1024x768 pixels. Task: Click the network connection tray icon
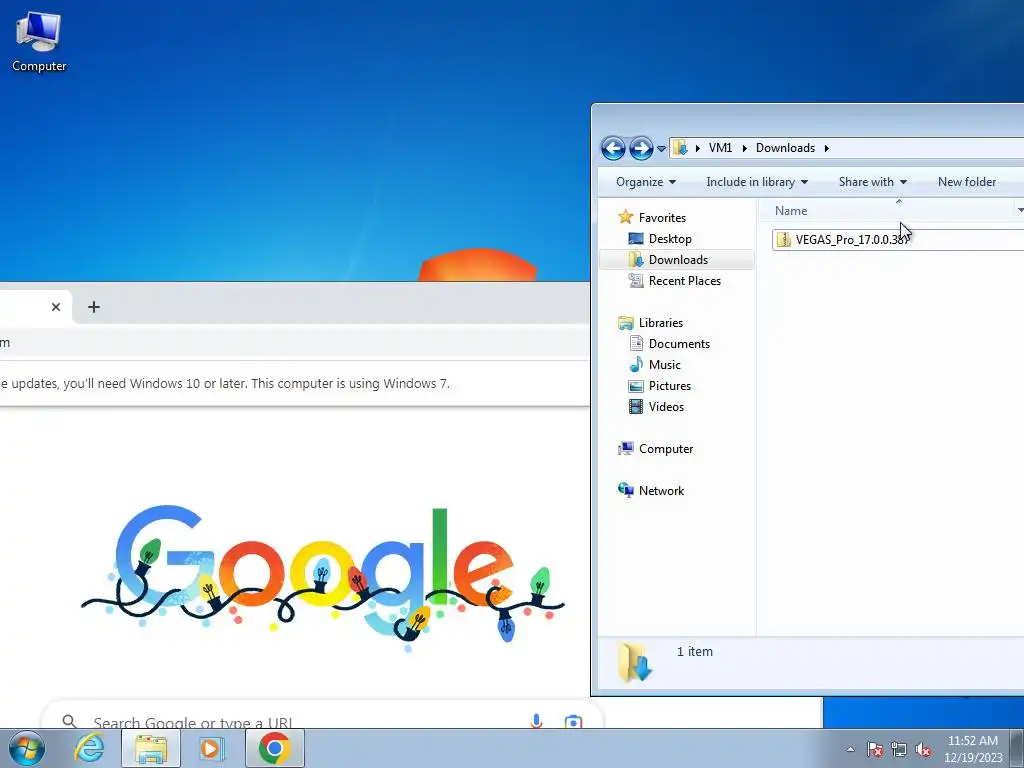899,749
